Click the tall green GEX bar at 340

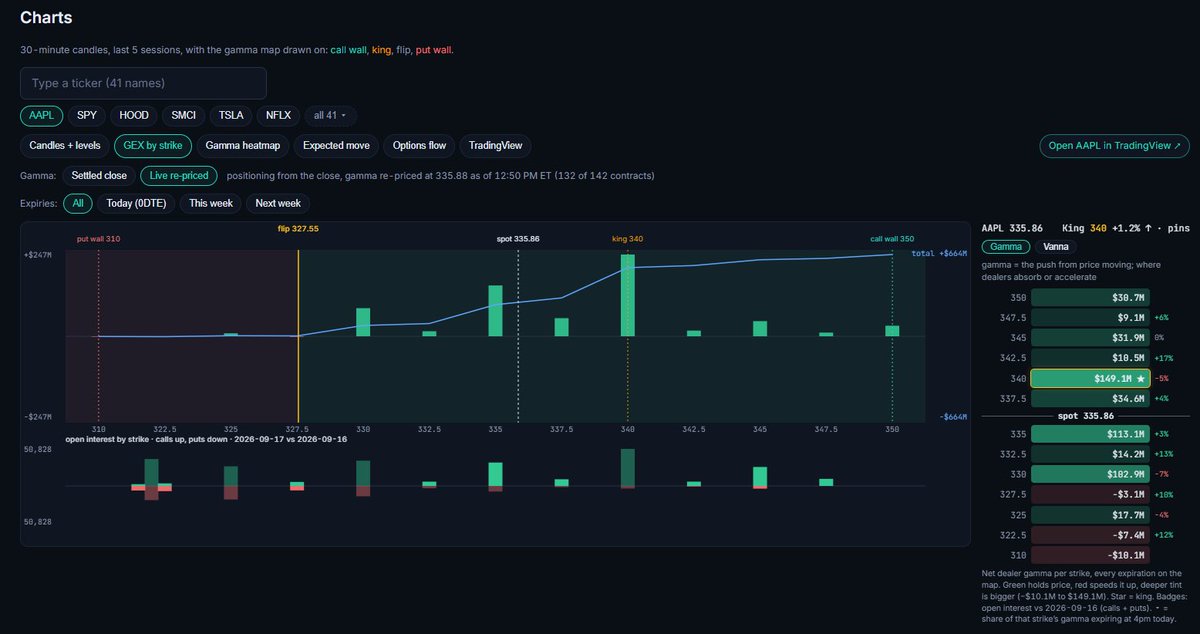tap(628, 295)
